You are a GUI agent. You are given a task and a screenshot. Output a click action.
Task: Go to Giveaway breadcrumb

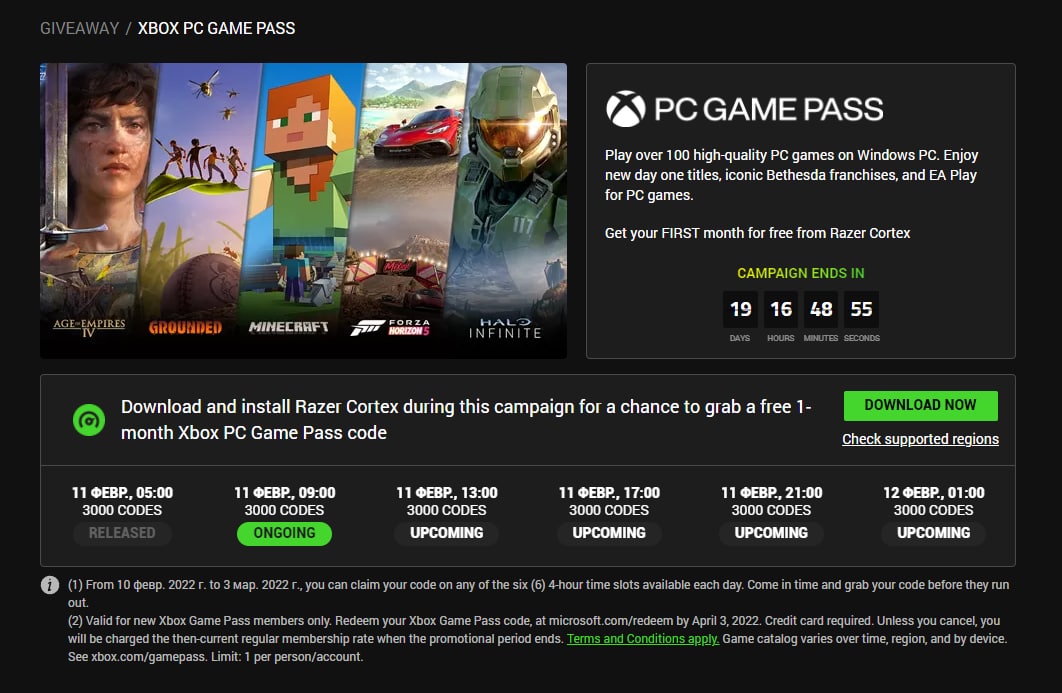pyautogui.click(x=79, y=28)
